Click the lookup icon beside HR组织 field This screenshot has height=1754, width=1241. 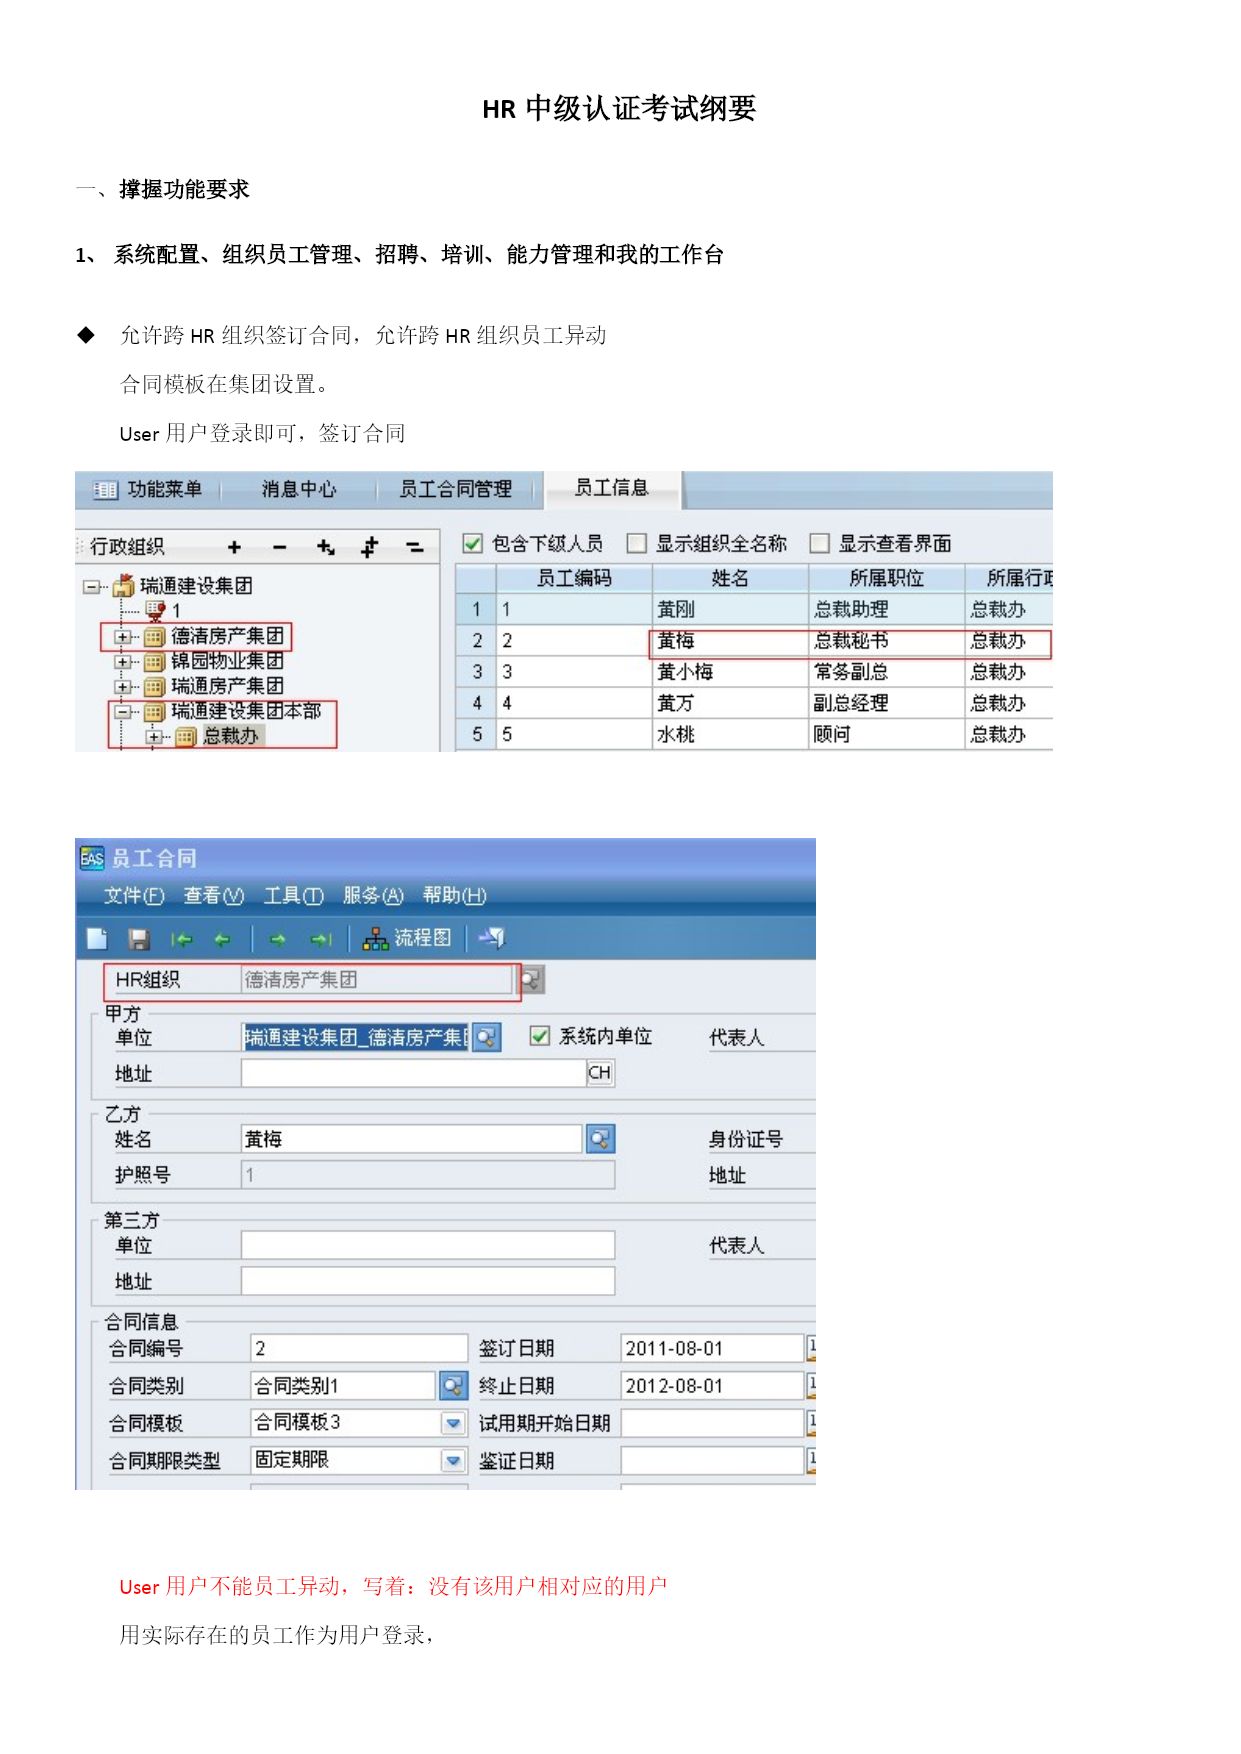(531, 980)
